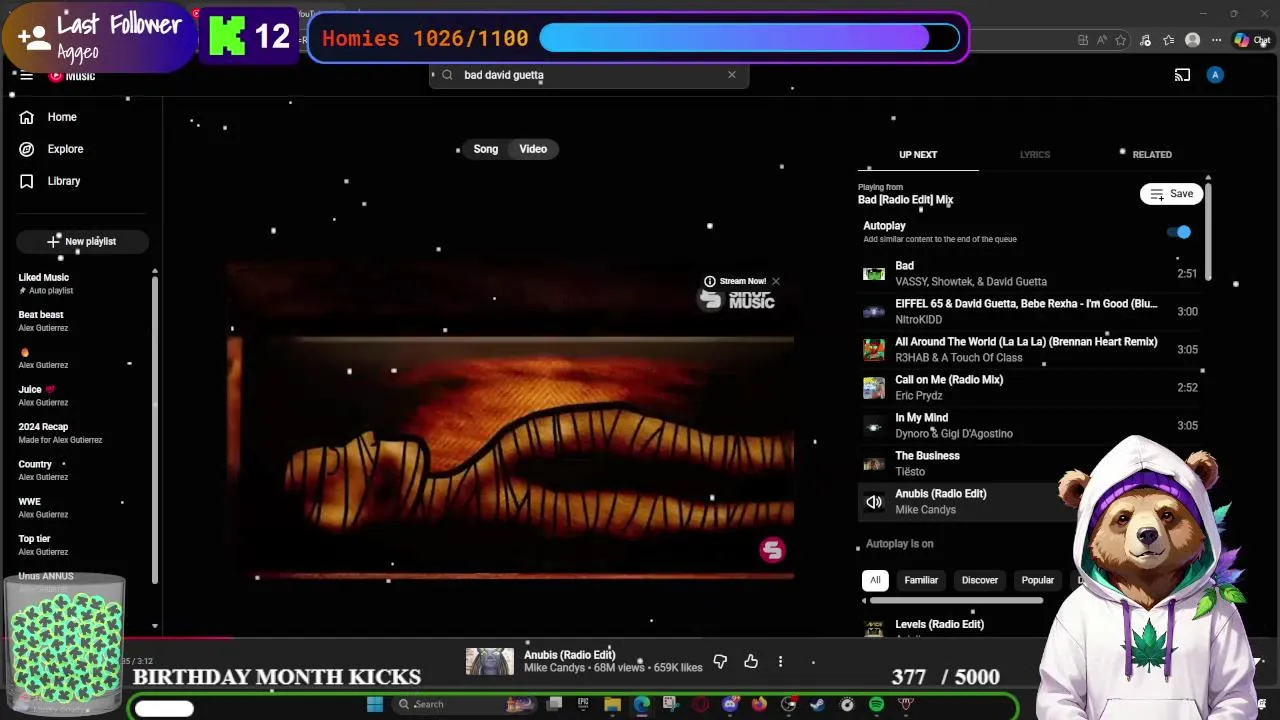
Task: Open the Library section
Action: point(50,181)
